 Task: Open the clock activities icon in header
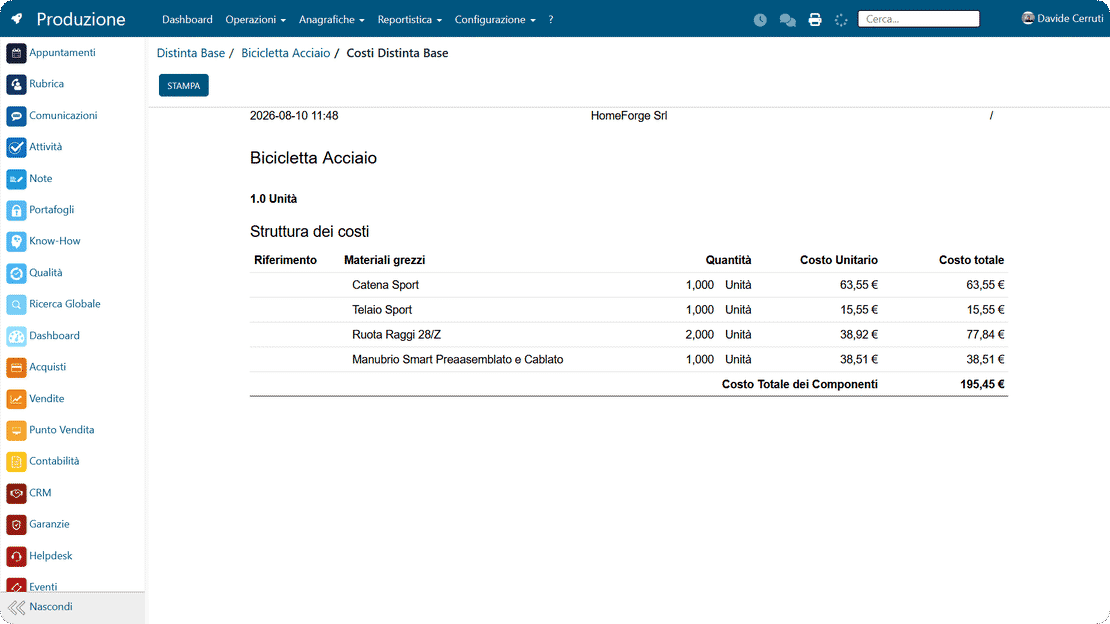click(x=760, y=20)
